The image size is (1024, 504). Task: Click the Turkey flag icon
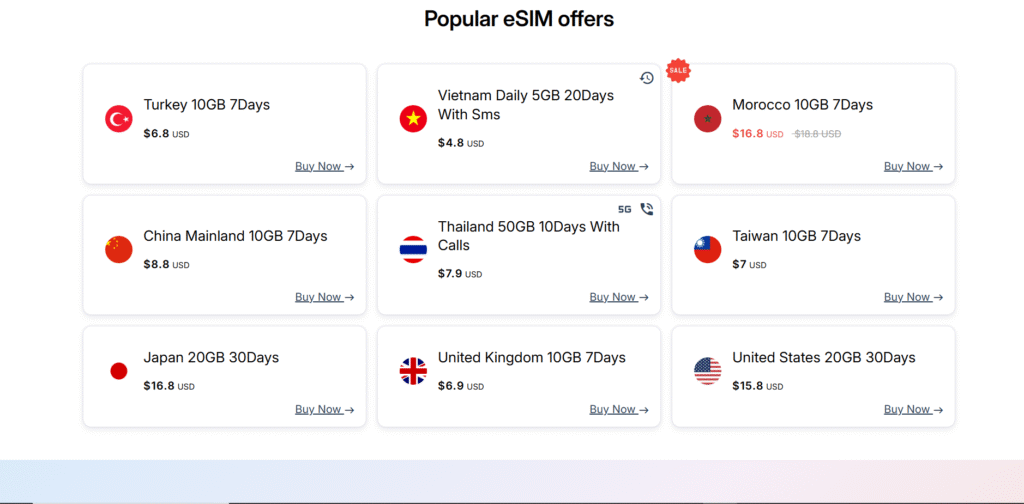(119, 119)
